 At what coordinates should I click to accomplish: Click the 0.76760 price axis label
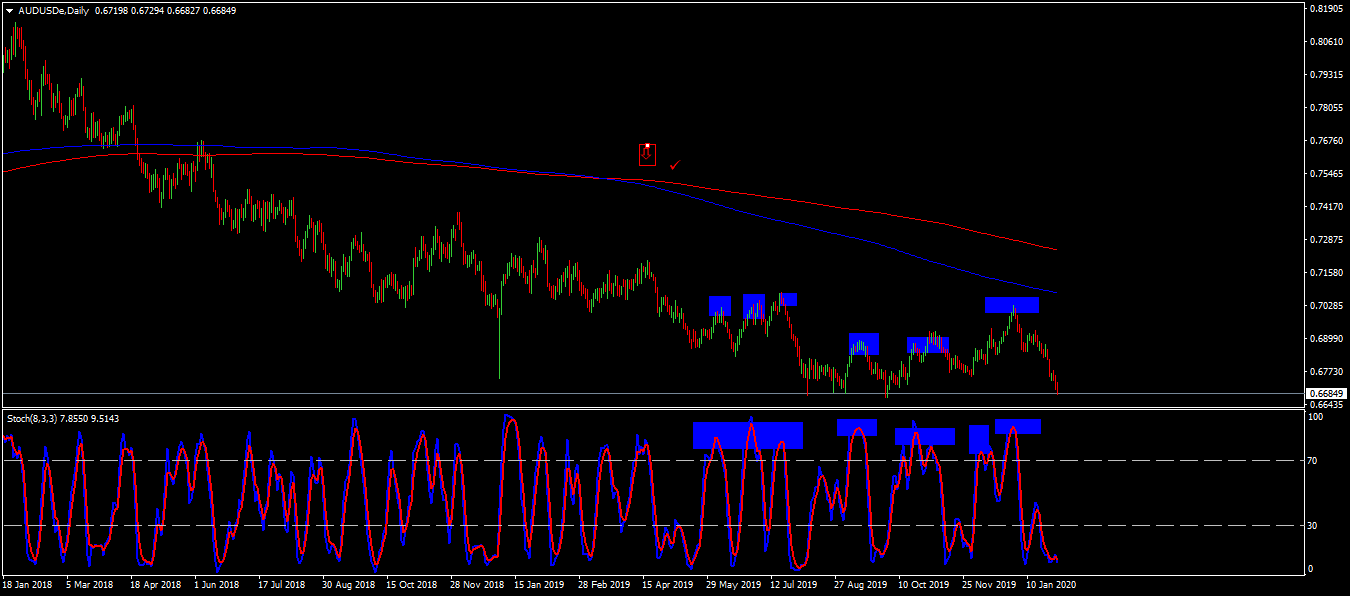pyautogui.click(x=1325, y=140)
